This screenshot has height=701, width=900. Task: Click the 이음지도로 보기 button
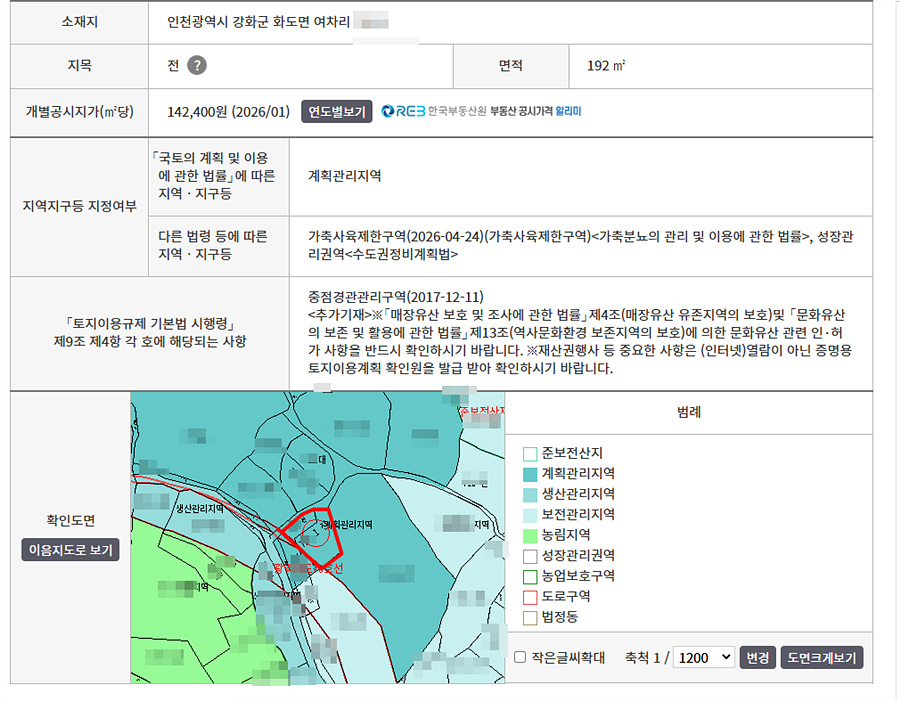[71, 549]
